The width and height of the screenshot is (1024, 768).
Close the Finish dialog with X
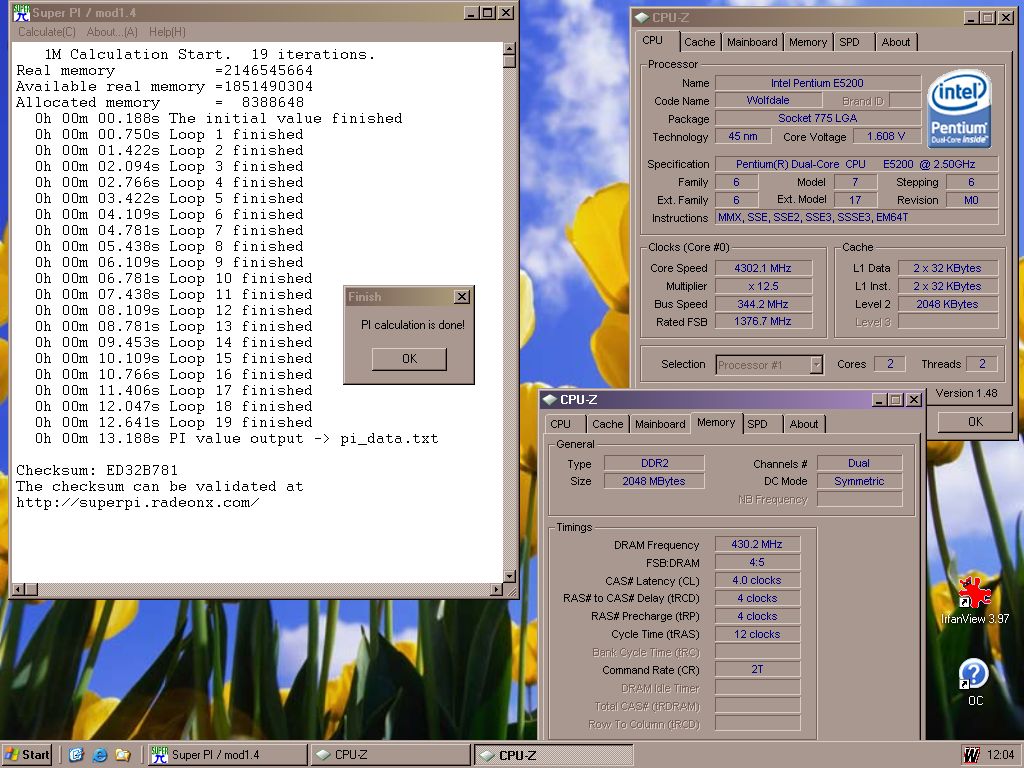point(462,296)
